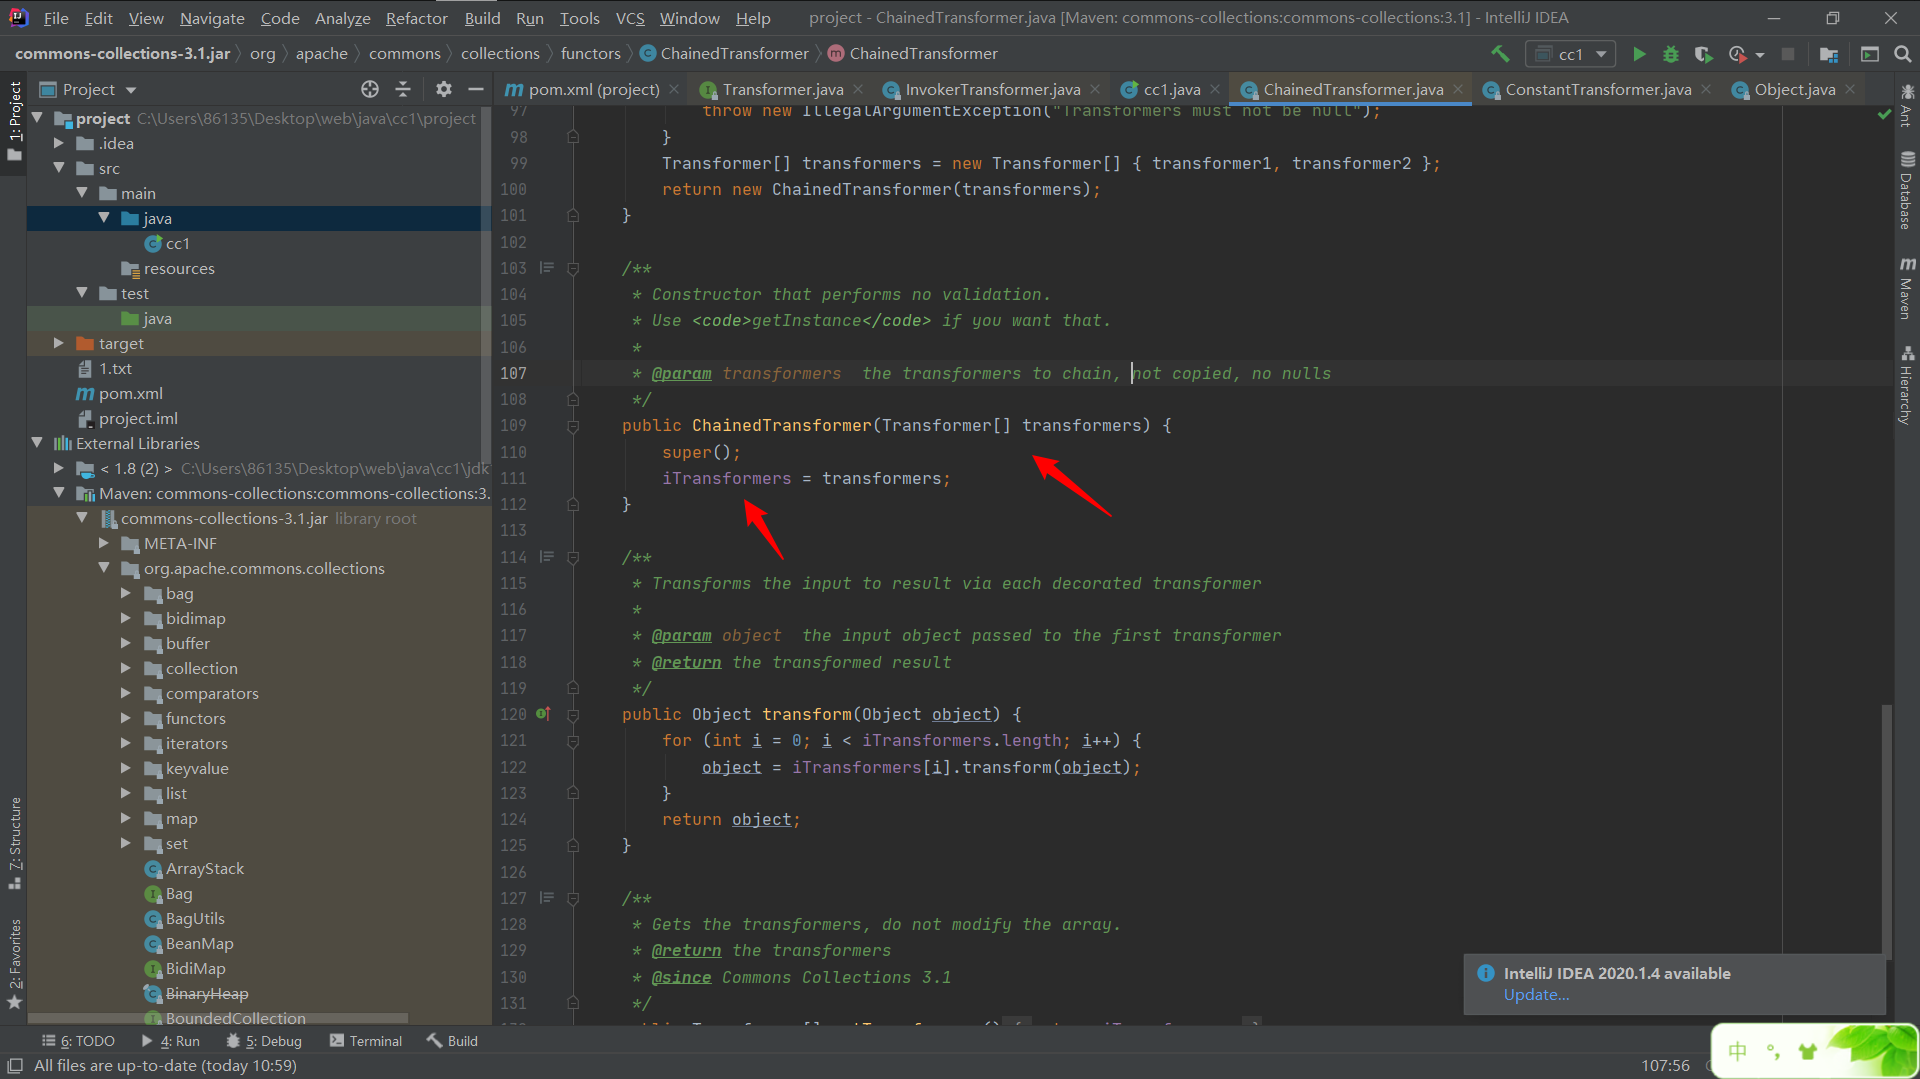The height and width of the screenshot is (1079, 1920).
Task: Click the override gutter icon at line 120
Action: pos(543,714)
